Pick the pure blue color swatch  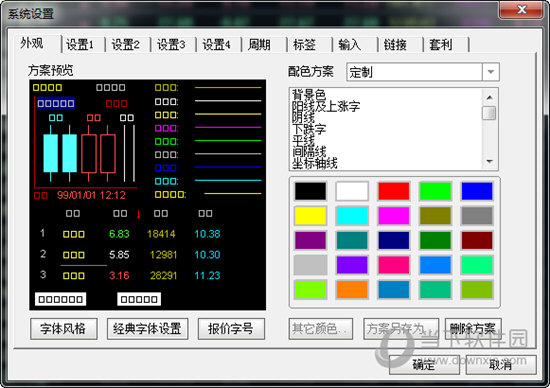pos(477,191)
